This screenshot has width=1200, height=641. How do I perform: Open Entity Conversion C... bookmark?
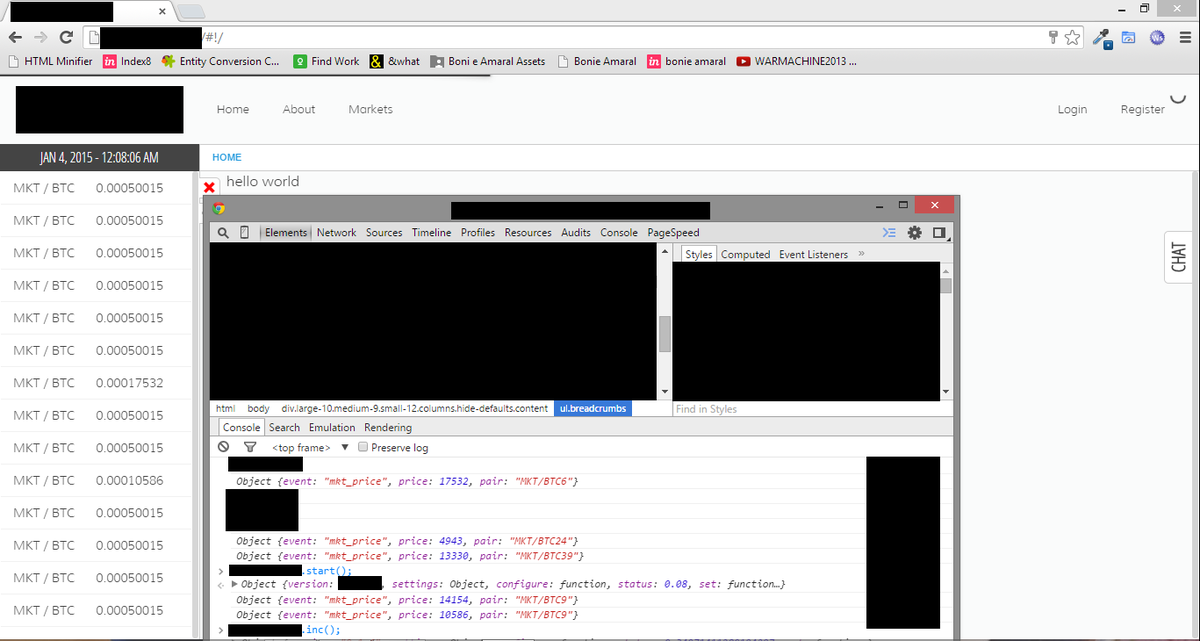point(220,61)
